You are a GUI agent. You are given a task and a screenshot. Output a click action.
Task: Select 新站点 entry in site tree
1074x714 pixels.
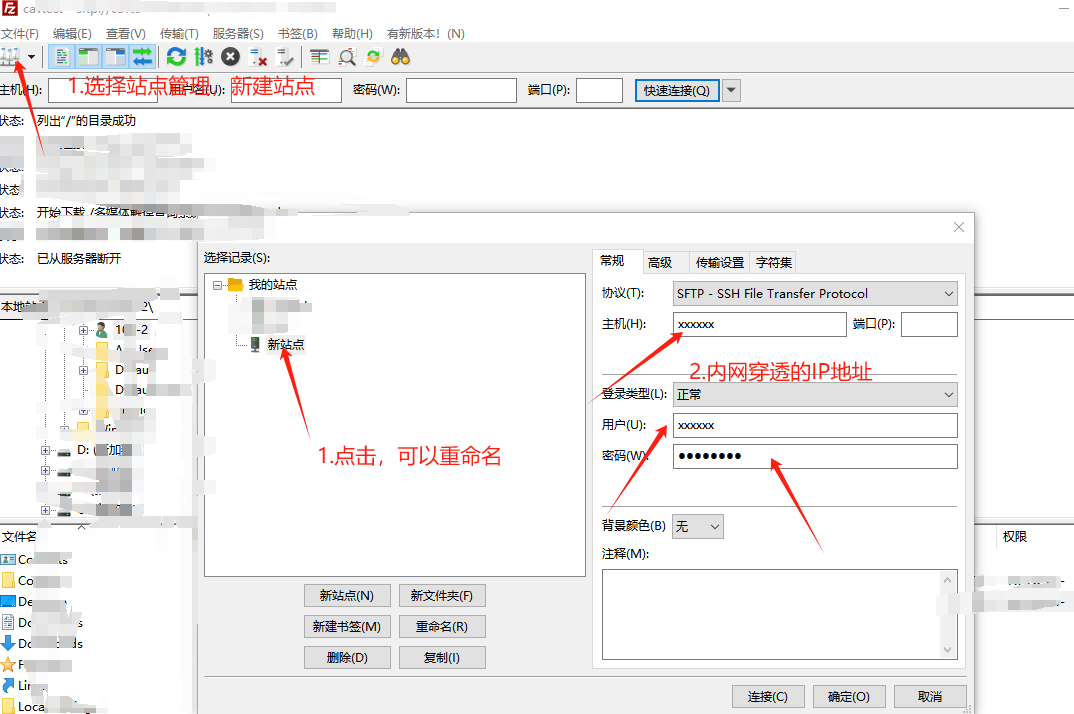pyautogui.click(x=285, y=345)
